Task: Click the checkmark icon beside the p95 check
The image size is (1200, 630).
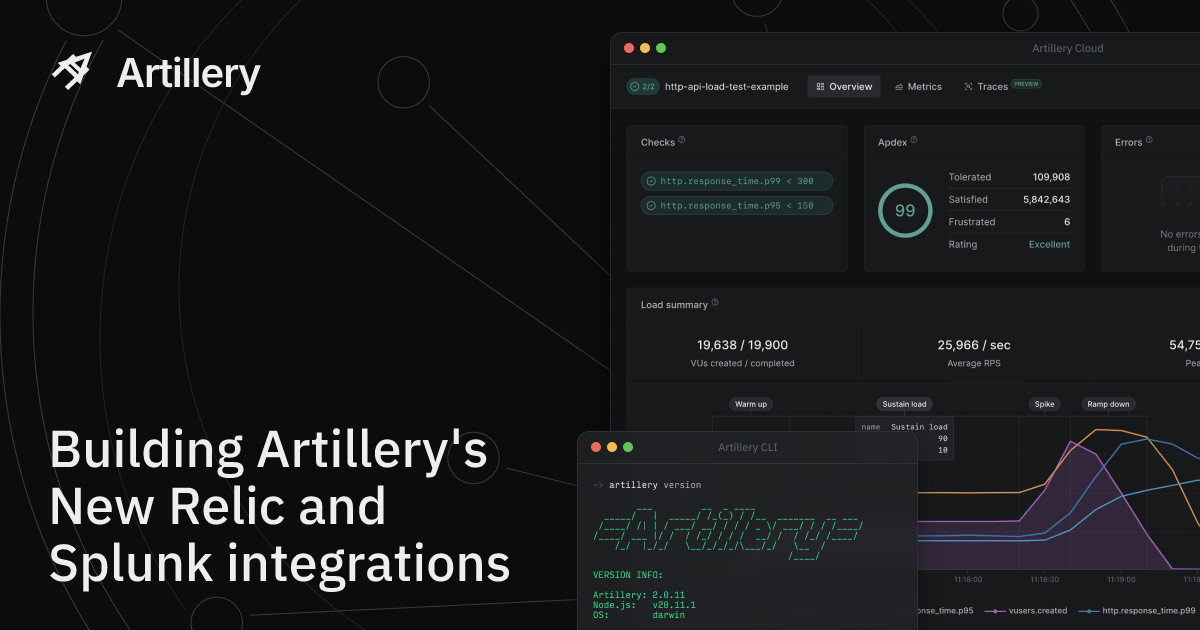Action: pos(651,206)
